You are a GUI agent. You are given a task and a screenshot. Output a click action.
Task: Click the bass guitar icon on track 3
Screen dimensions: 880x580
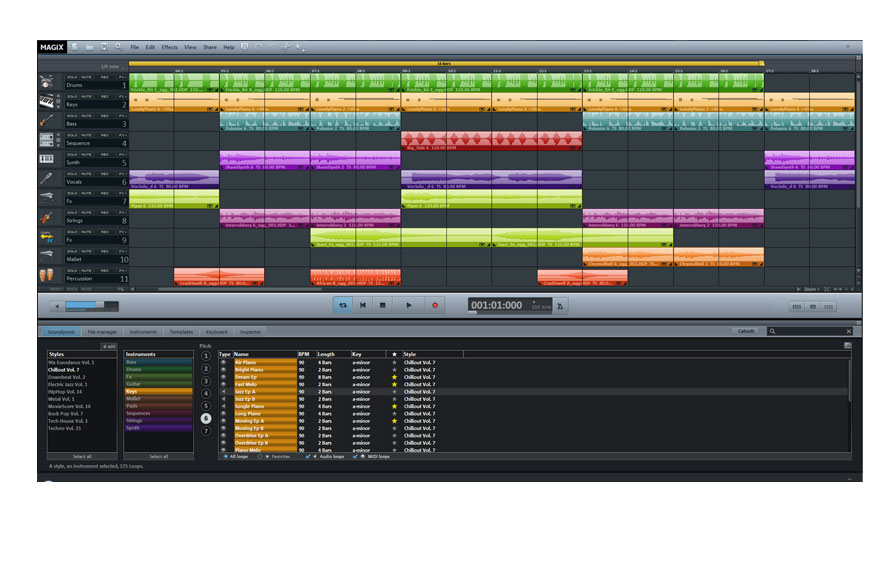click(x=47, y=121)
